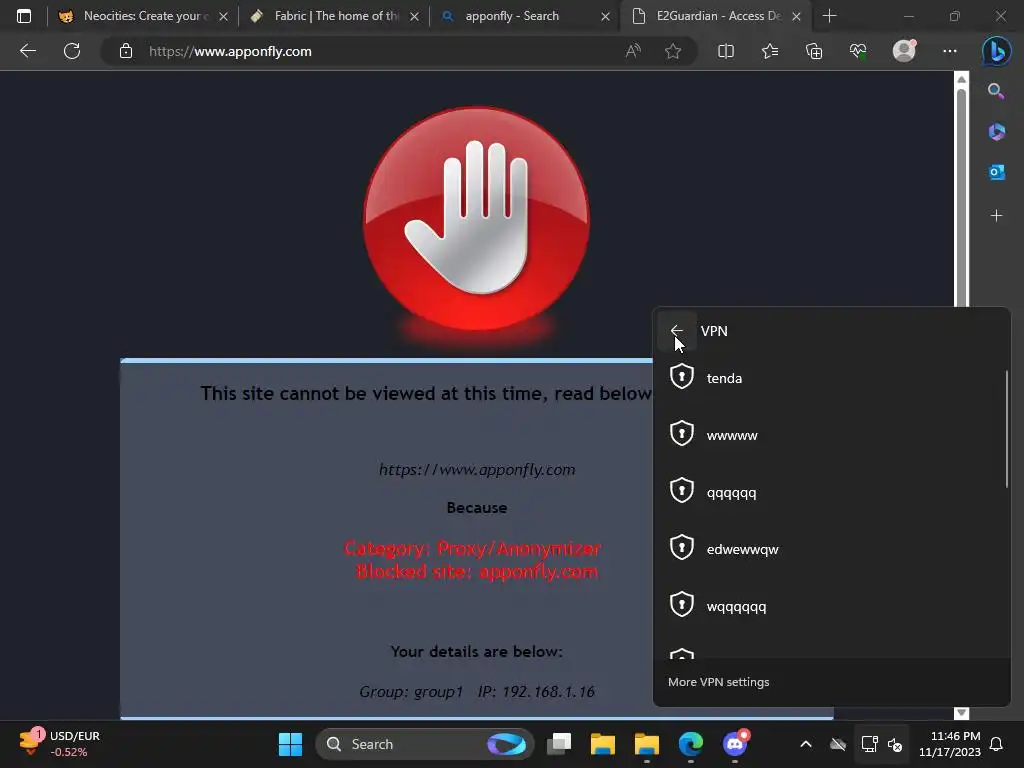Click the page scroll down arrow
This screenshot has height=768, width=1024.
(x=961, y=712)
